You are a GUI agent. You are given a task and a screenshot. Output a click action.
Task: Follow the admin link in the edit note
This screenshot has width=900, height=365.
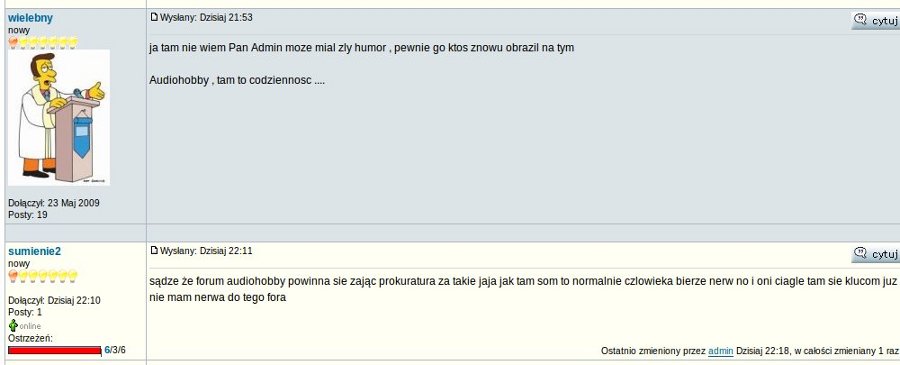pyautogui.click(x=720, y=351)
